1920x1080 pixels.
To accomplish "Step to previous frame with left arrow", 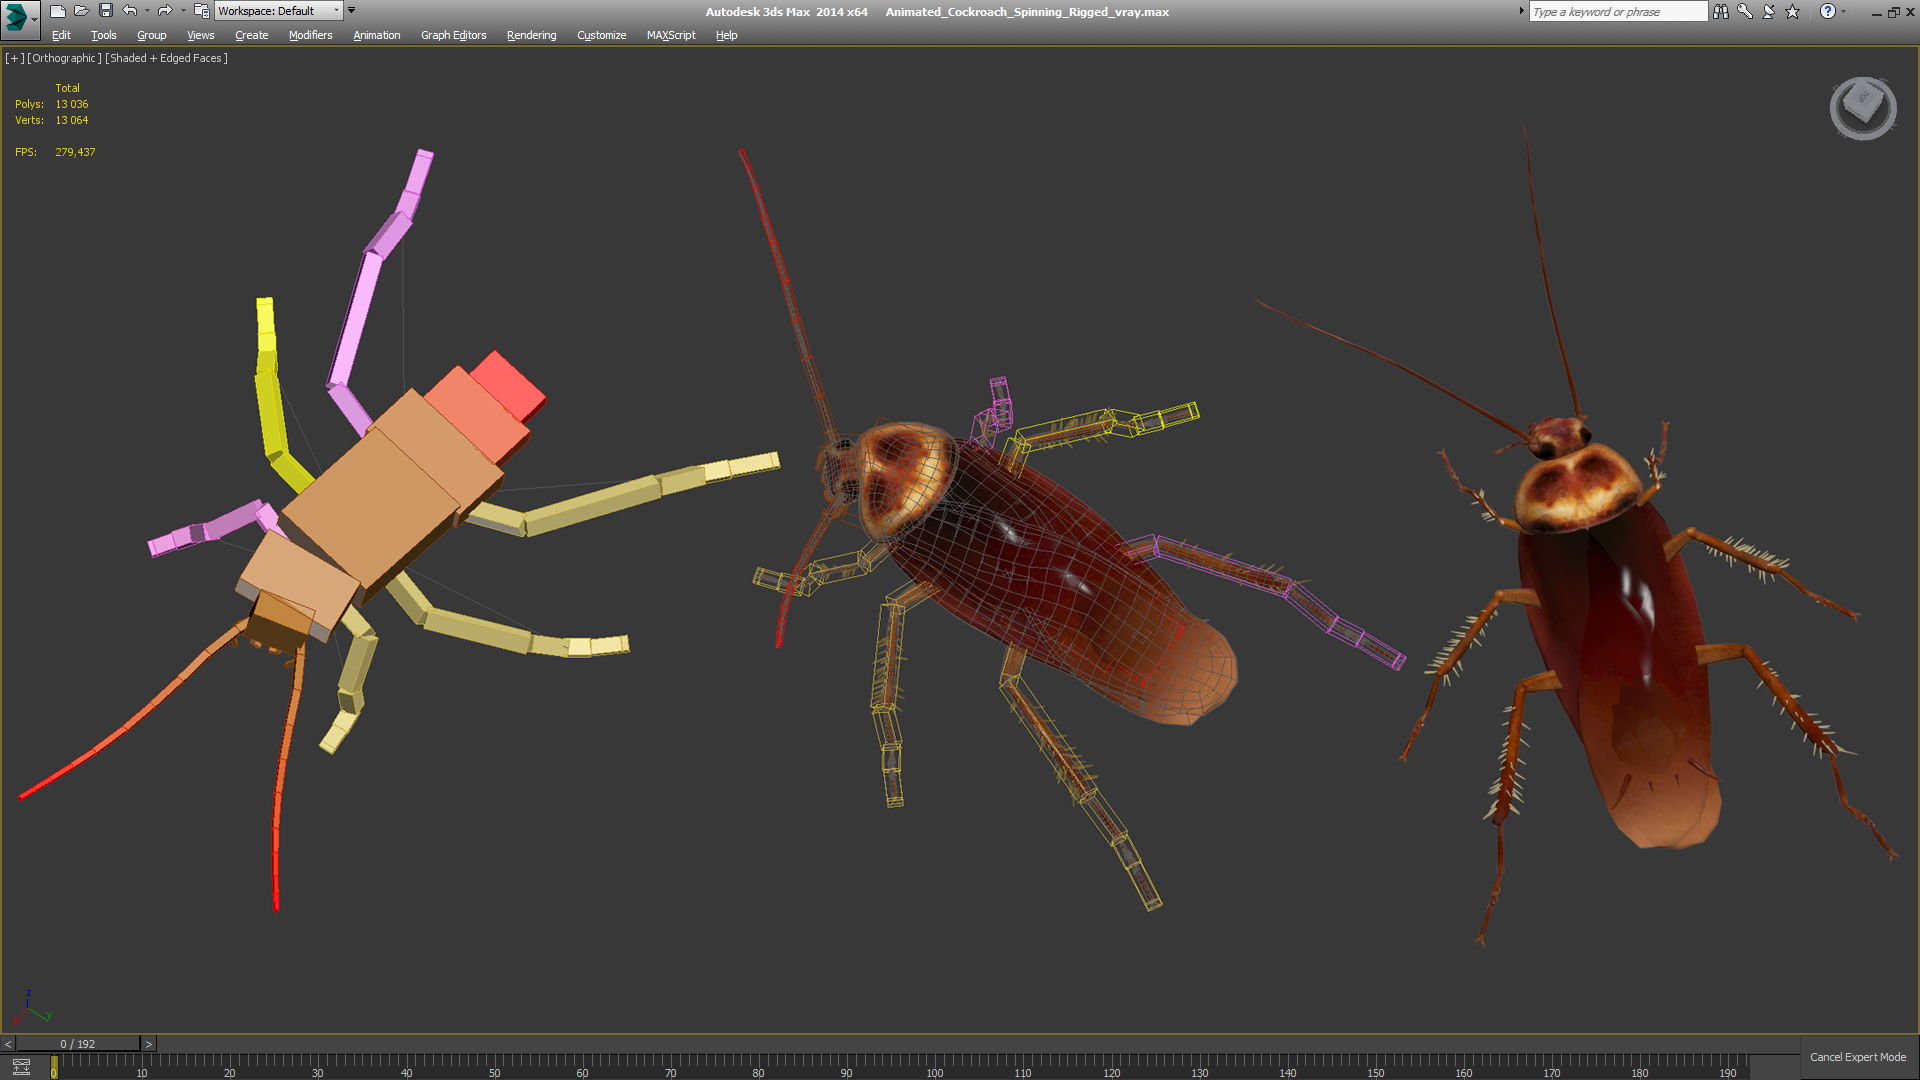I will 8,1044.
